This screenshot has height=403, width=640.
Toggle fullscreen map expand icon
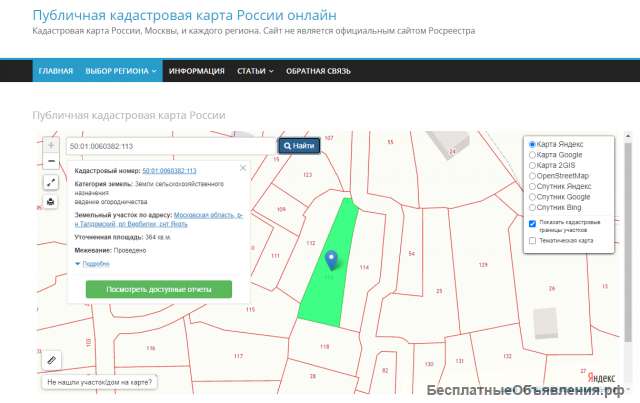pos(51,183)
